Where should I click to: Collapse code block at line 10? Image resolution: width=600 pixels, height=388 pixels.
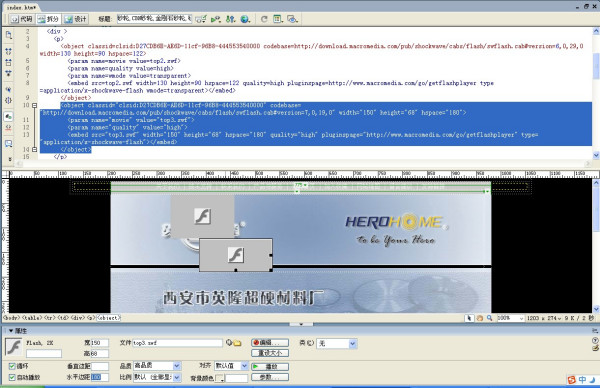[x=34, y=105]
